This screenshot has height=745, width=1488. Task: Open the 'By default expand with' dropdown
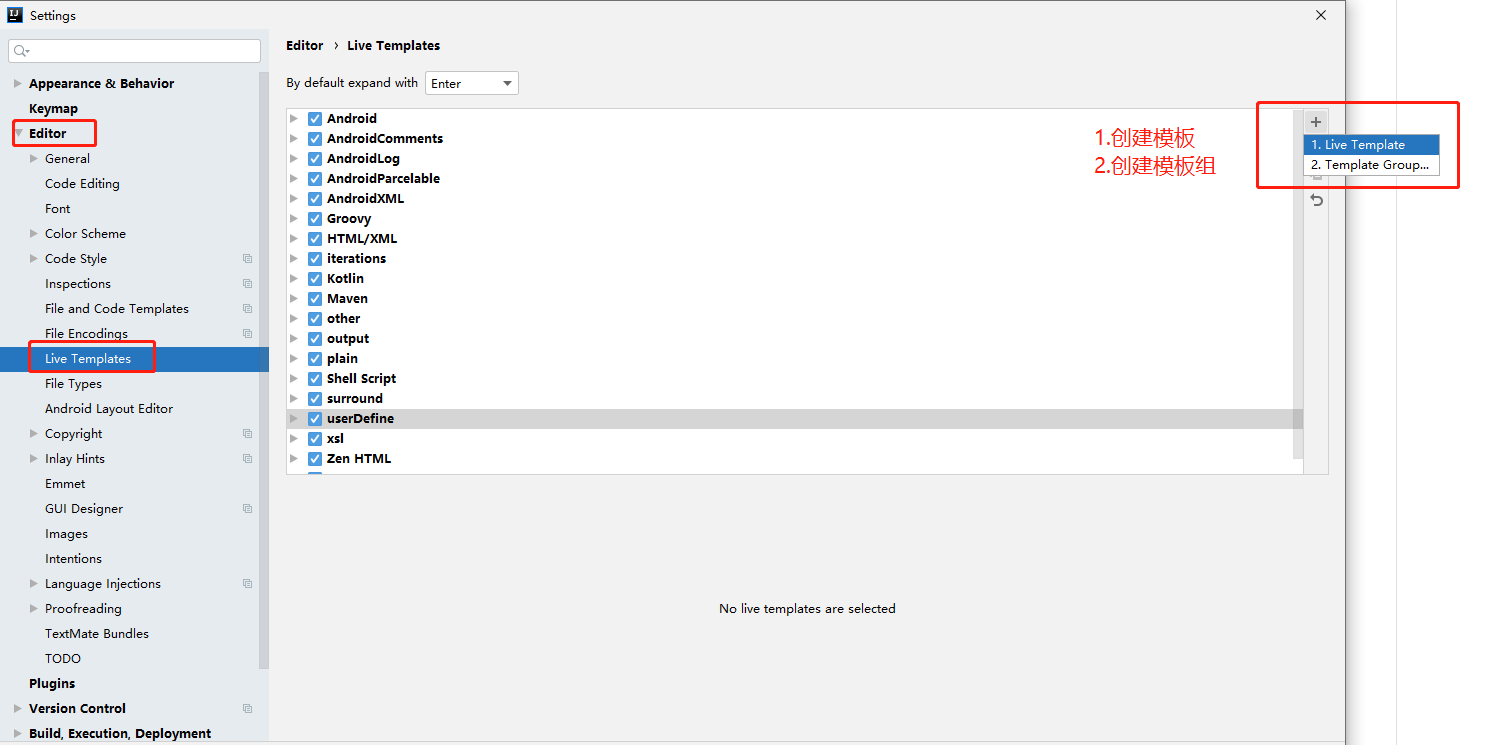click(x=472, y=83)
